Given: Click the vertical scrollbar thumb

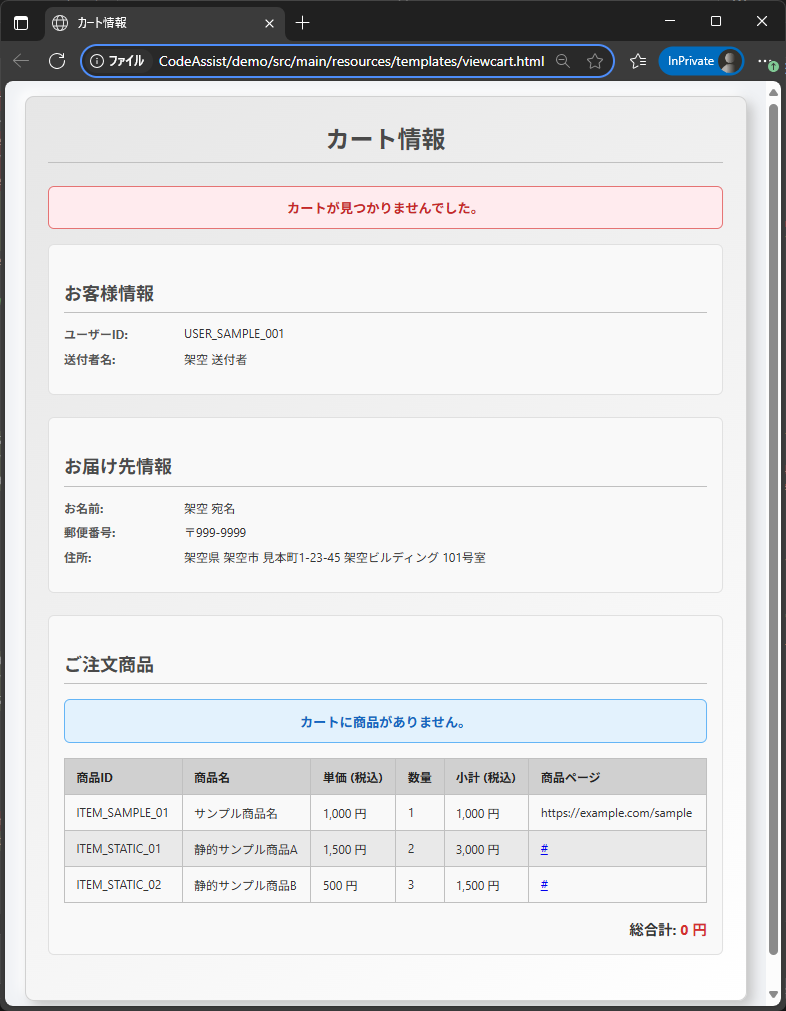Looking at the screenshot, I should 774,529.
